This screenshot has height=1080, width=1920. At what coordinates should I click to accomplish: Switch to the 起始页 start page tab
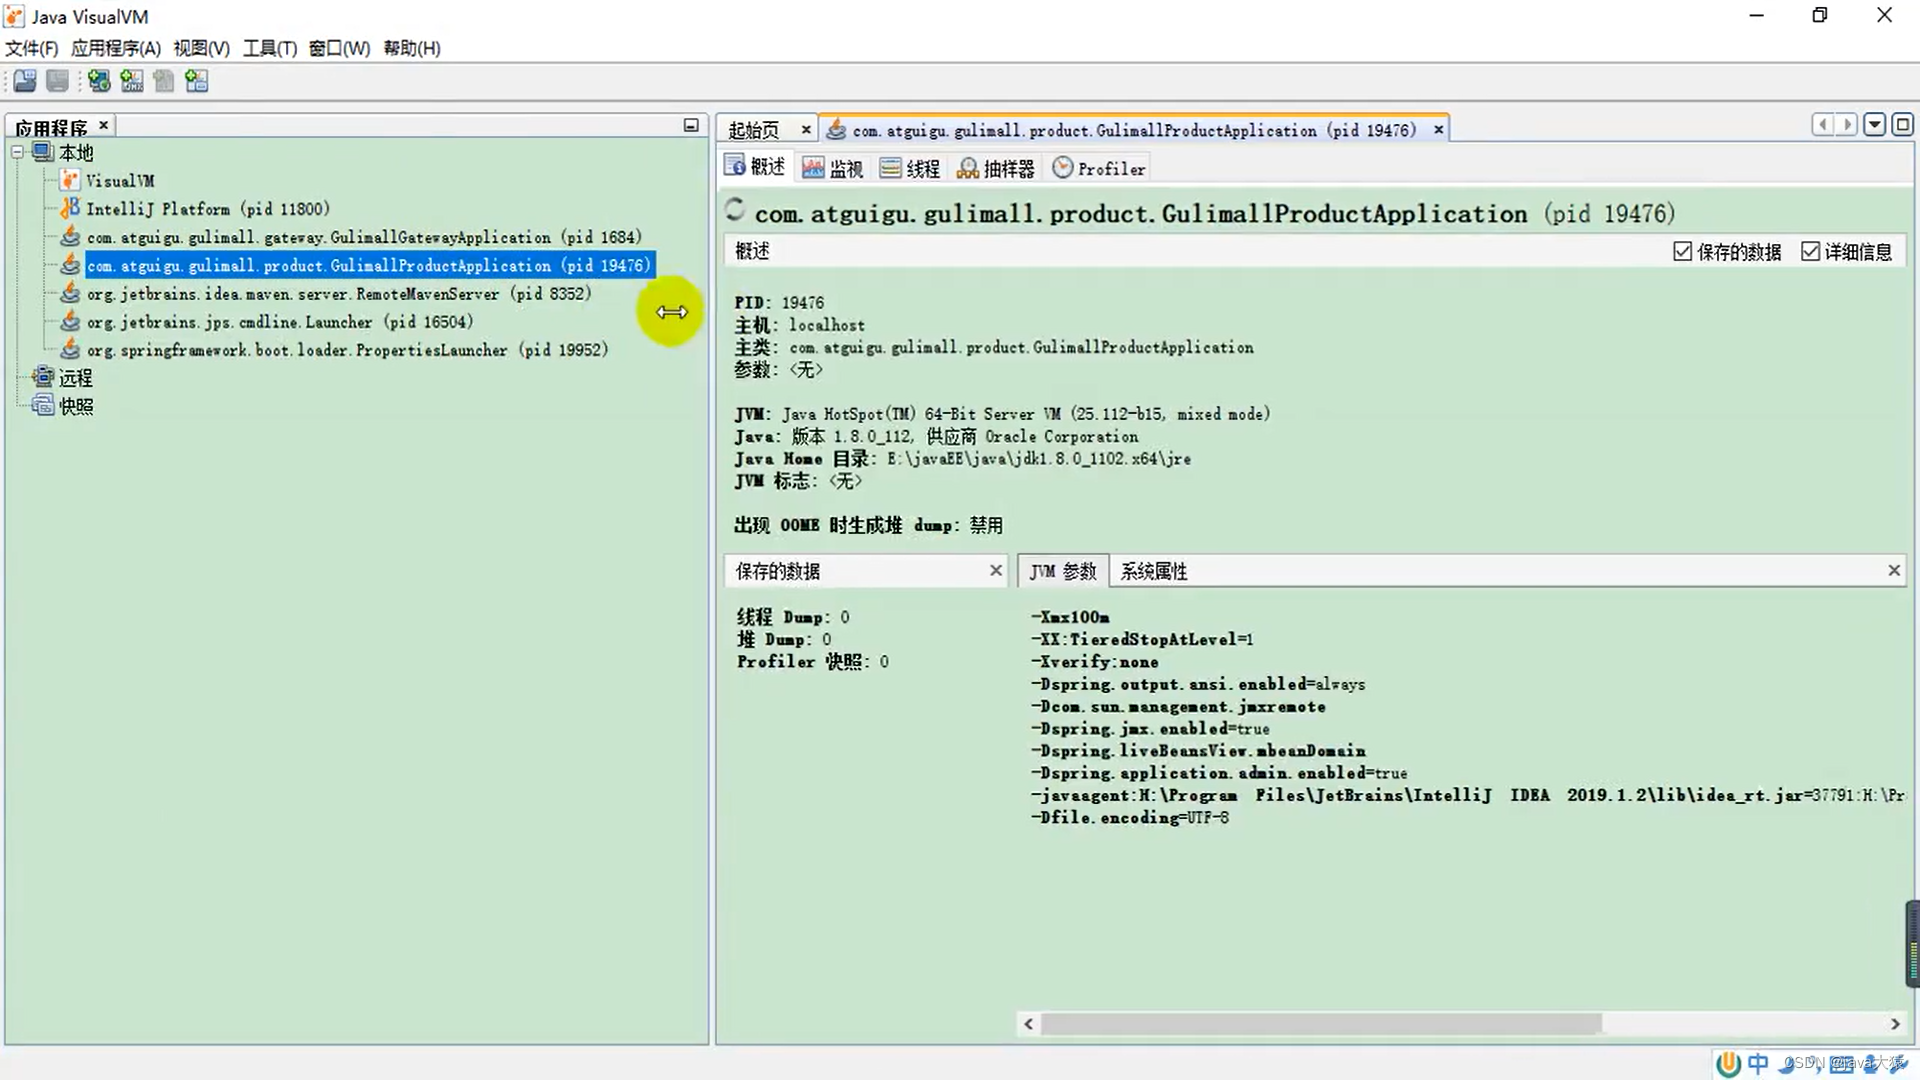click(x=754, y=130)
